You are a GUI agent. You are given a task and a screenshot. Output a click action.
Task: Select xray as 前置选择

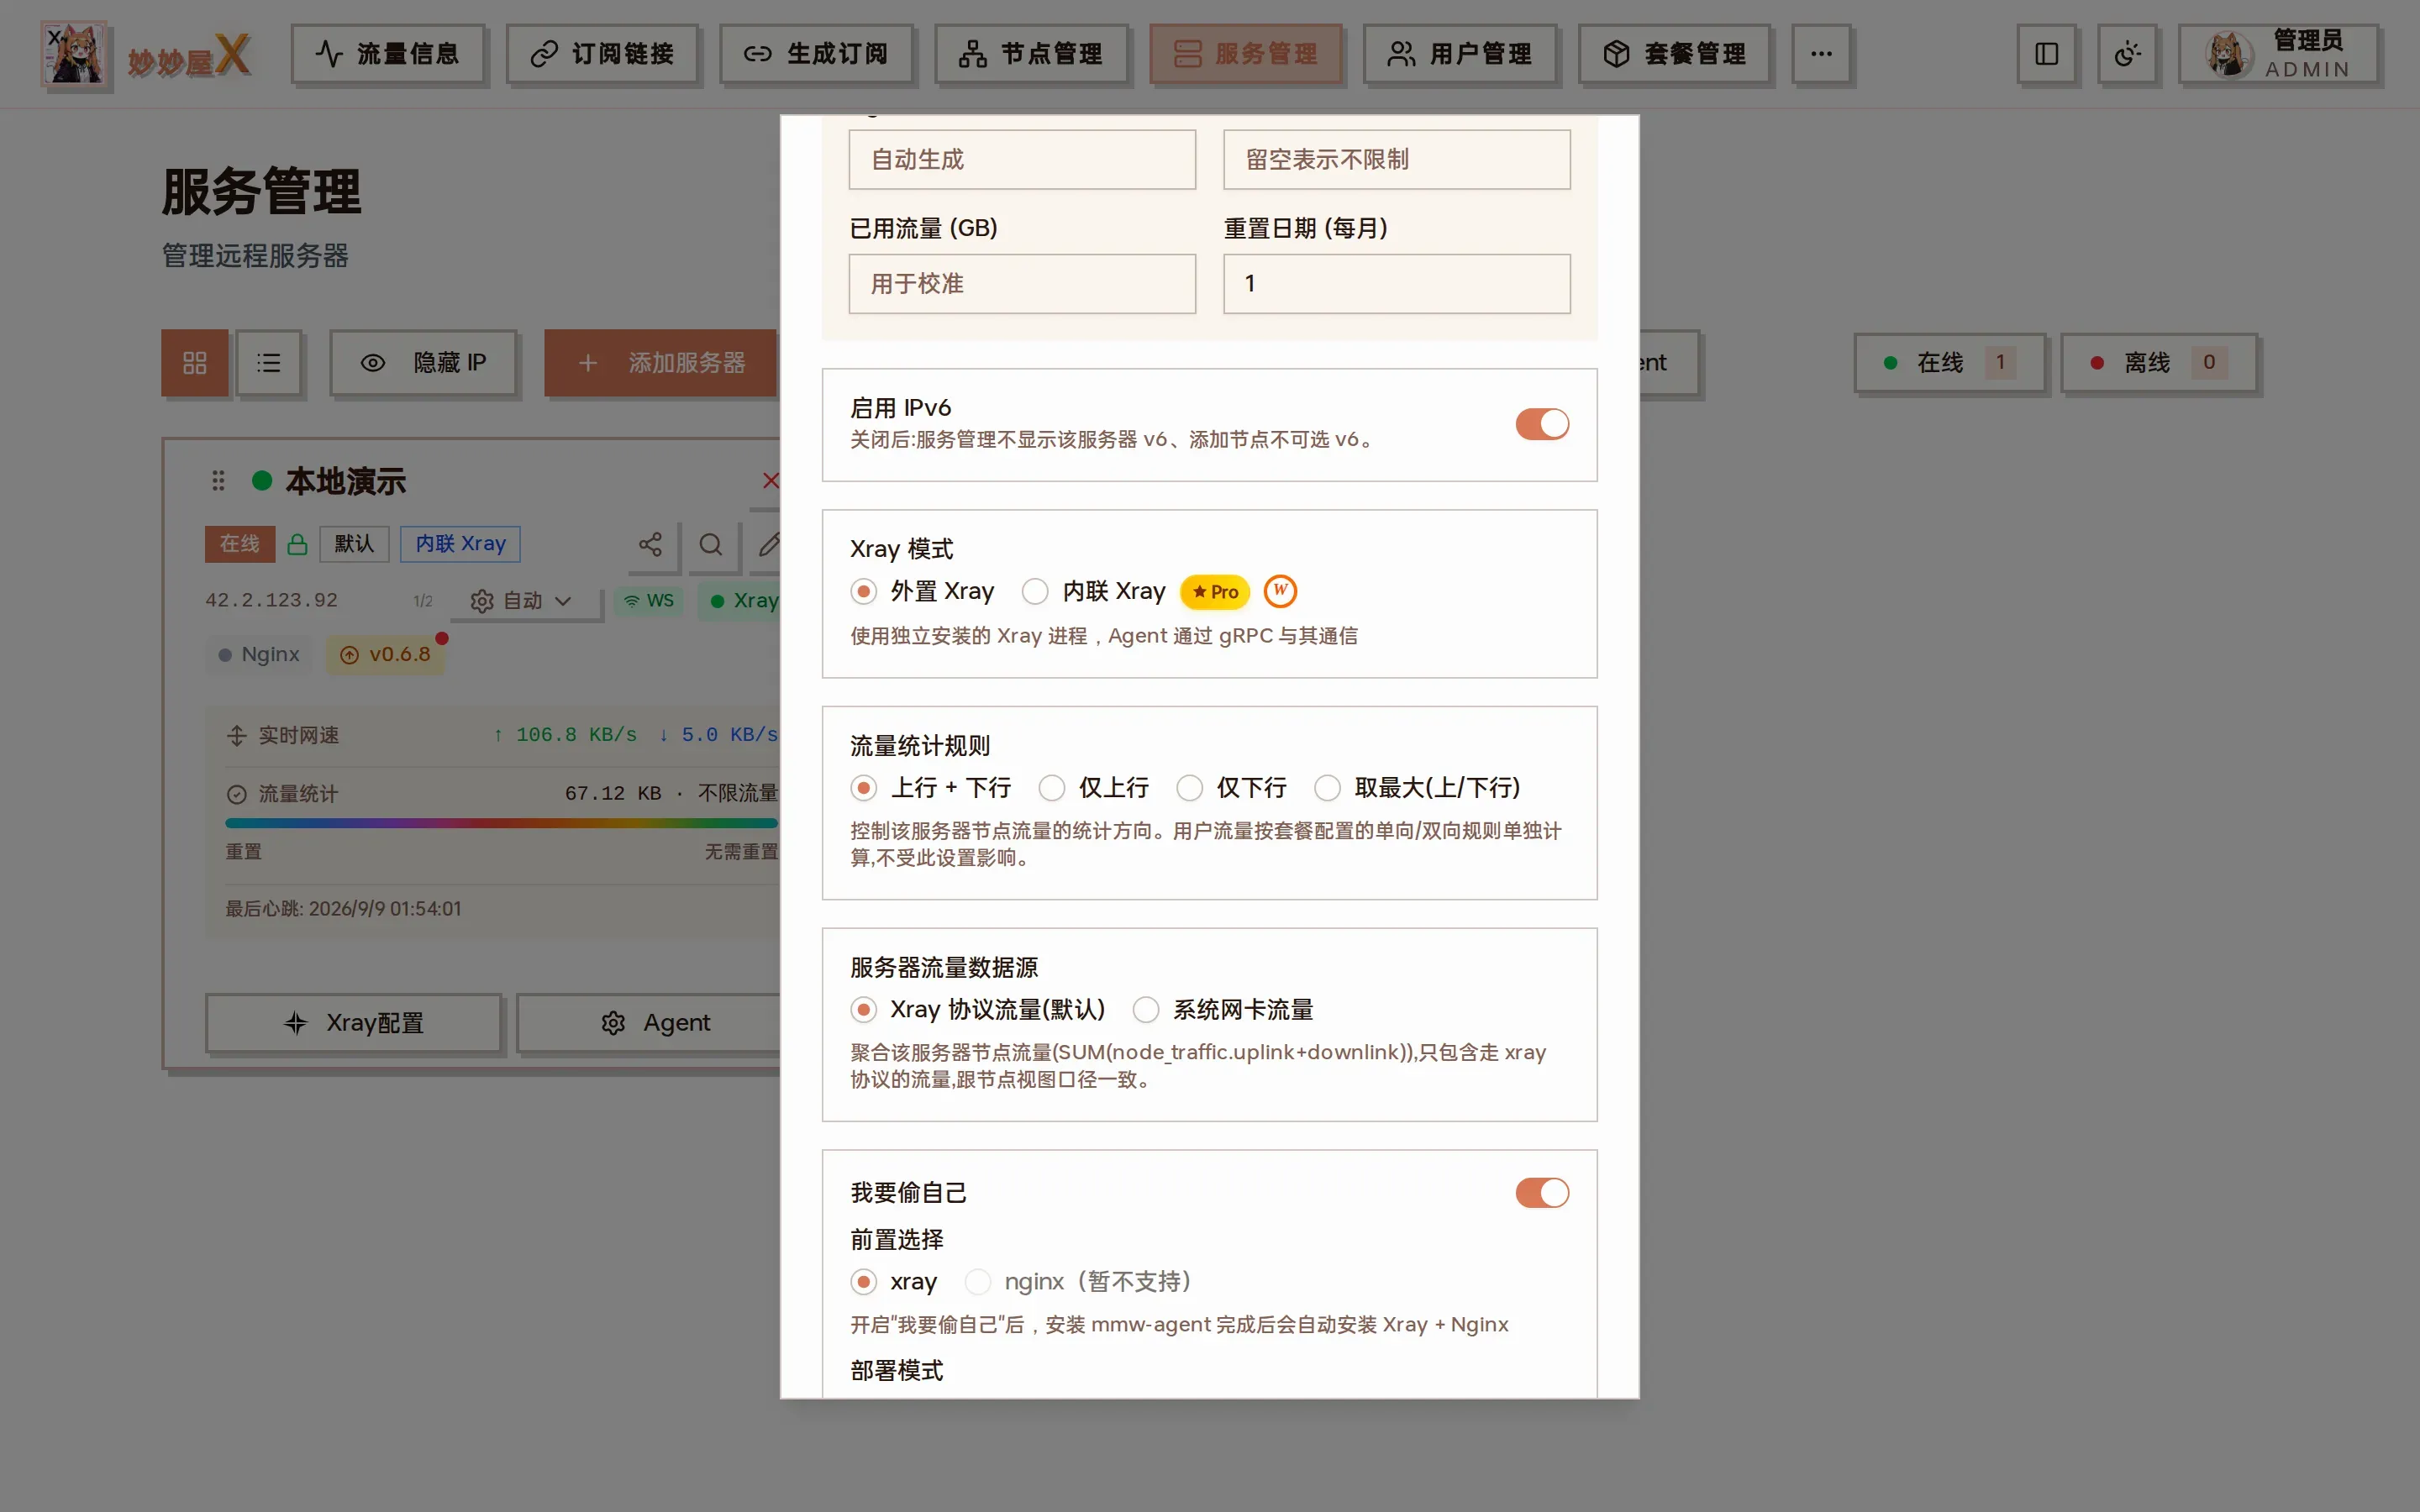[864, 1282]
